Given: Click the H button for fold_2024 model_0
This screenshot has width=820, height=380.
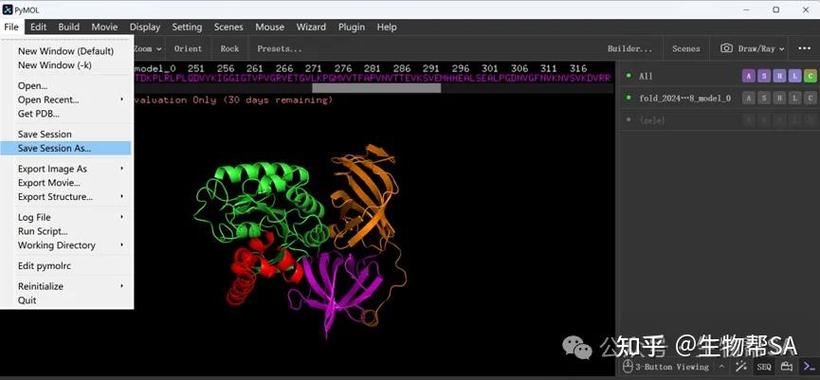Looking at the screenshot, I should [779, 98].
